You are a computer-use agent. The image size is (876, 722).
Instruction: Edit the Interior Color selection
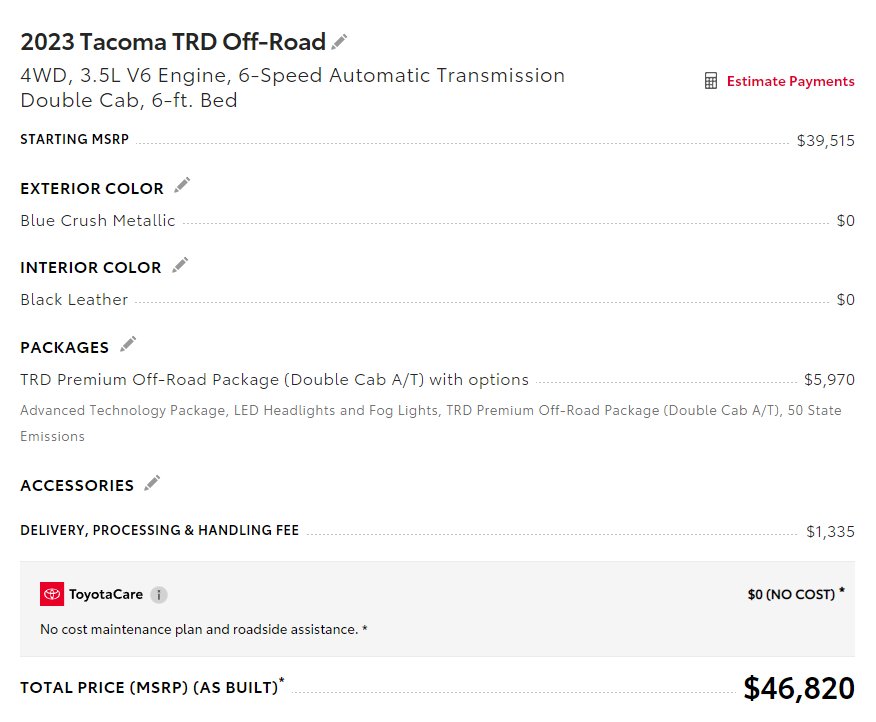click(180, 265)
